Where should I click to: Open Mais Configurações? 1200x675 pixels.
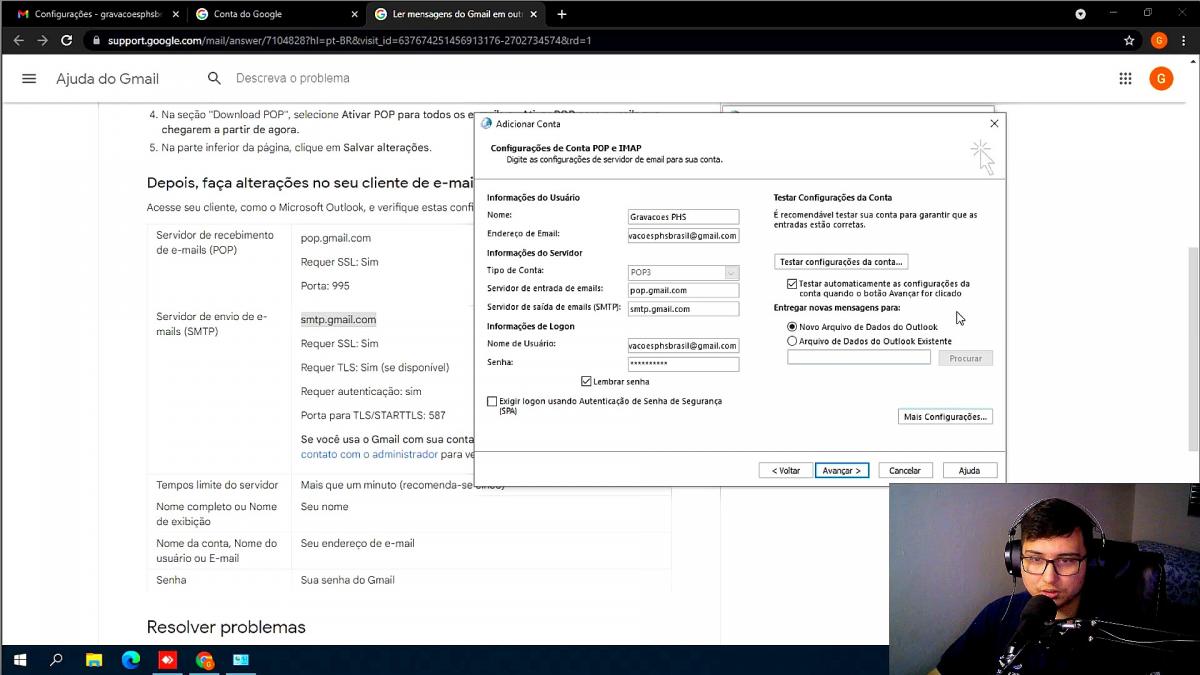(x=945, y=417)
